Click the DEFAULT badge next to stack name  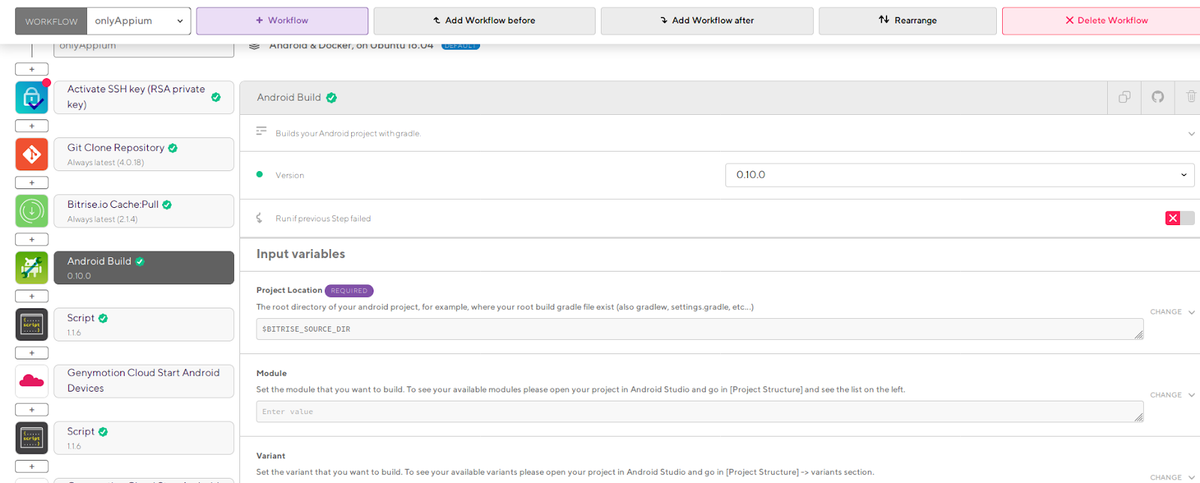coord(461,46)
